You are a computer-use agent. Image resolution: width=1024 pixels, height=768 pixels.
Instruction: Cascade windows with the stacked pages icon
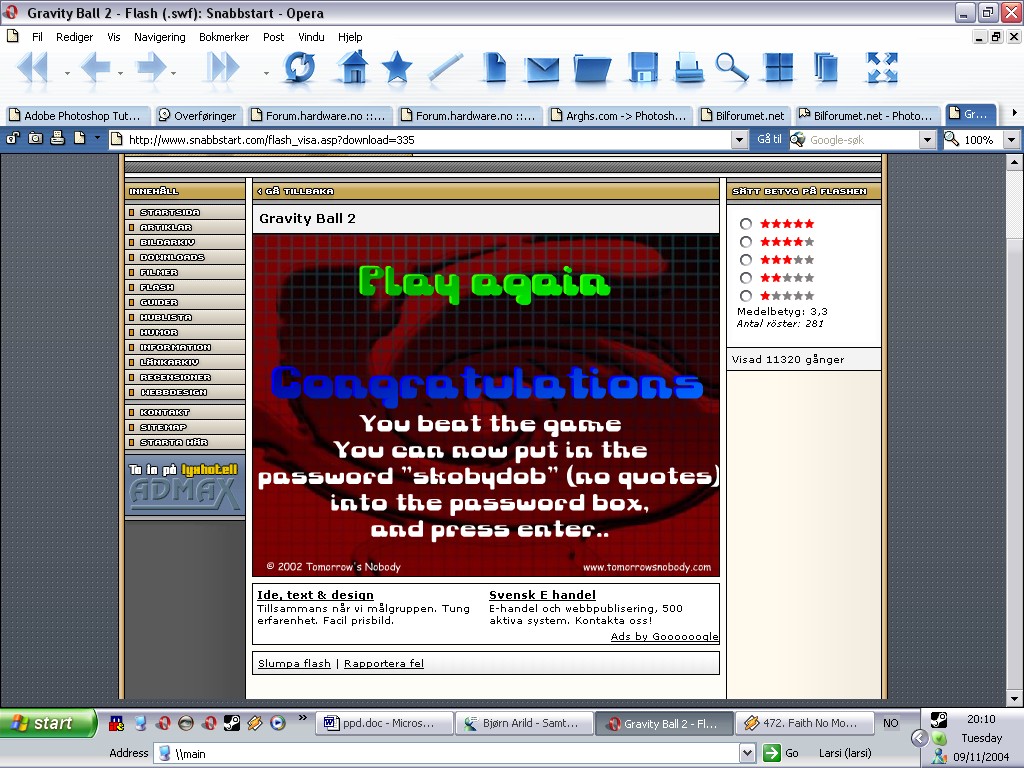[826, 68]
